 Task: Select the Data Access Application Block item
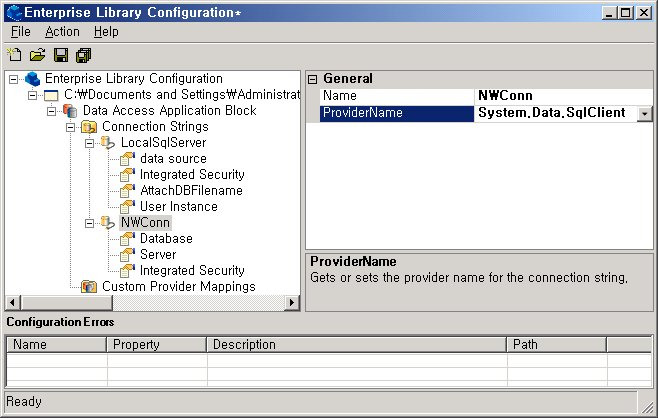(170, 111)
